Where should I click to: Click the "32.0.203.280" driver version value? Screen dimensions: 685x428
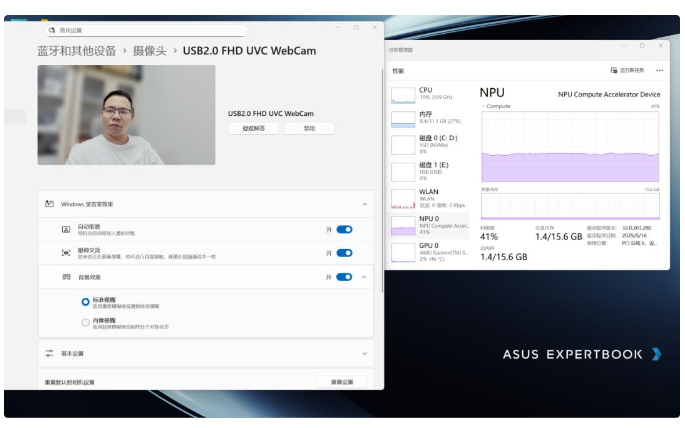tap(637, 228)
